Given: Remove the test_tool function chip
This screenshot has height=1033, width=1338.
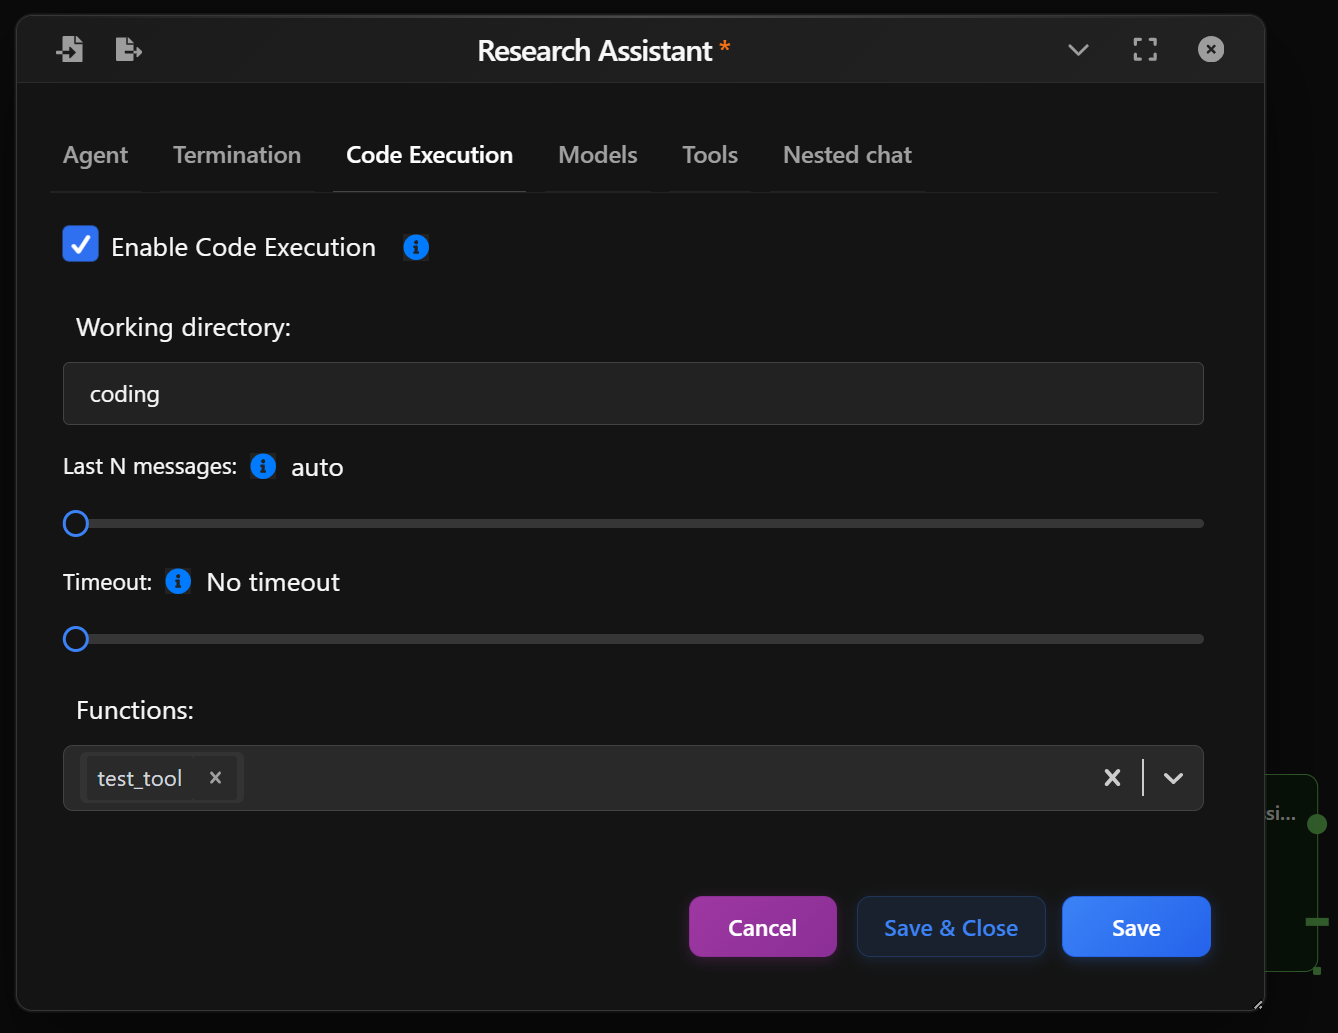Looking at the screenshot, I should (215, 777).
